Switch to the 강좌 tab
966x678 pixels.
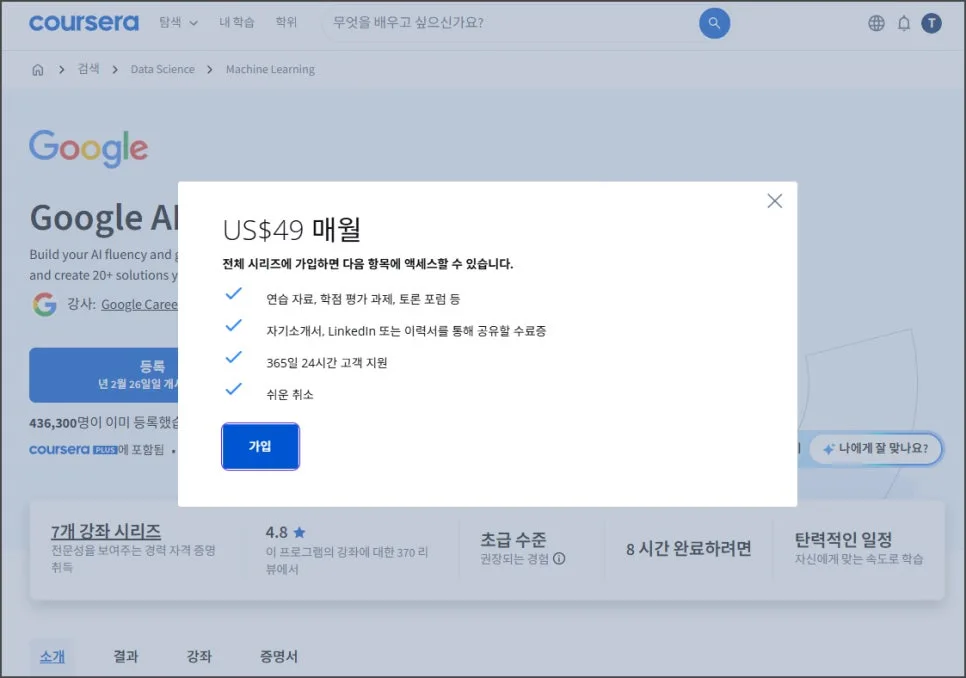point(199,656)
